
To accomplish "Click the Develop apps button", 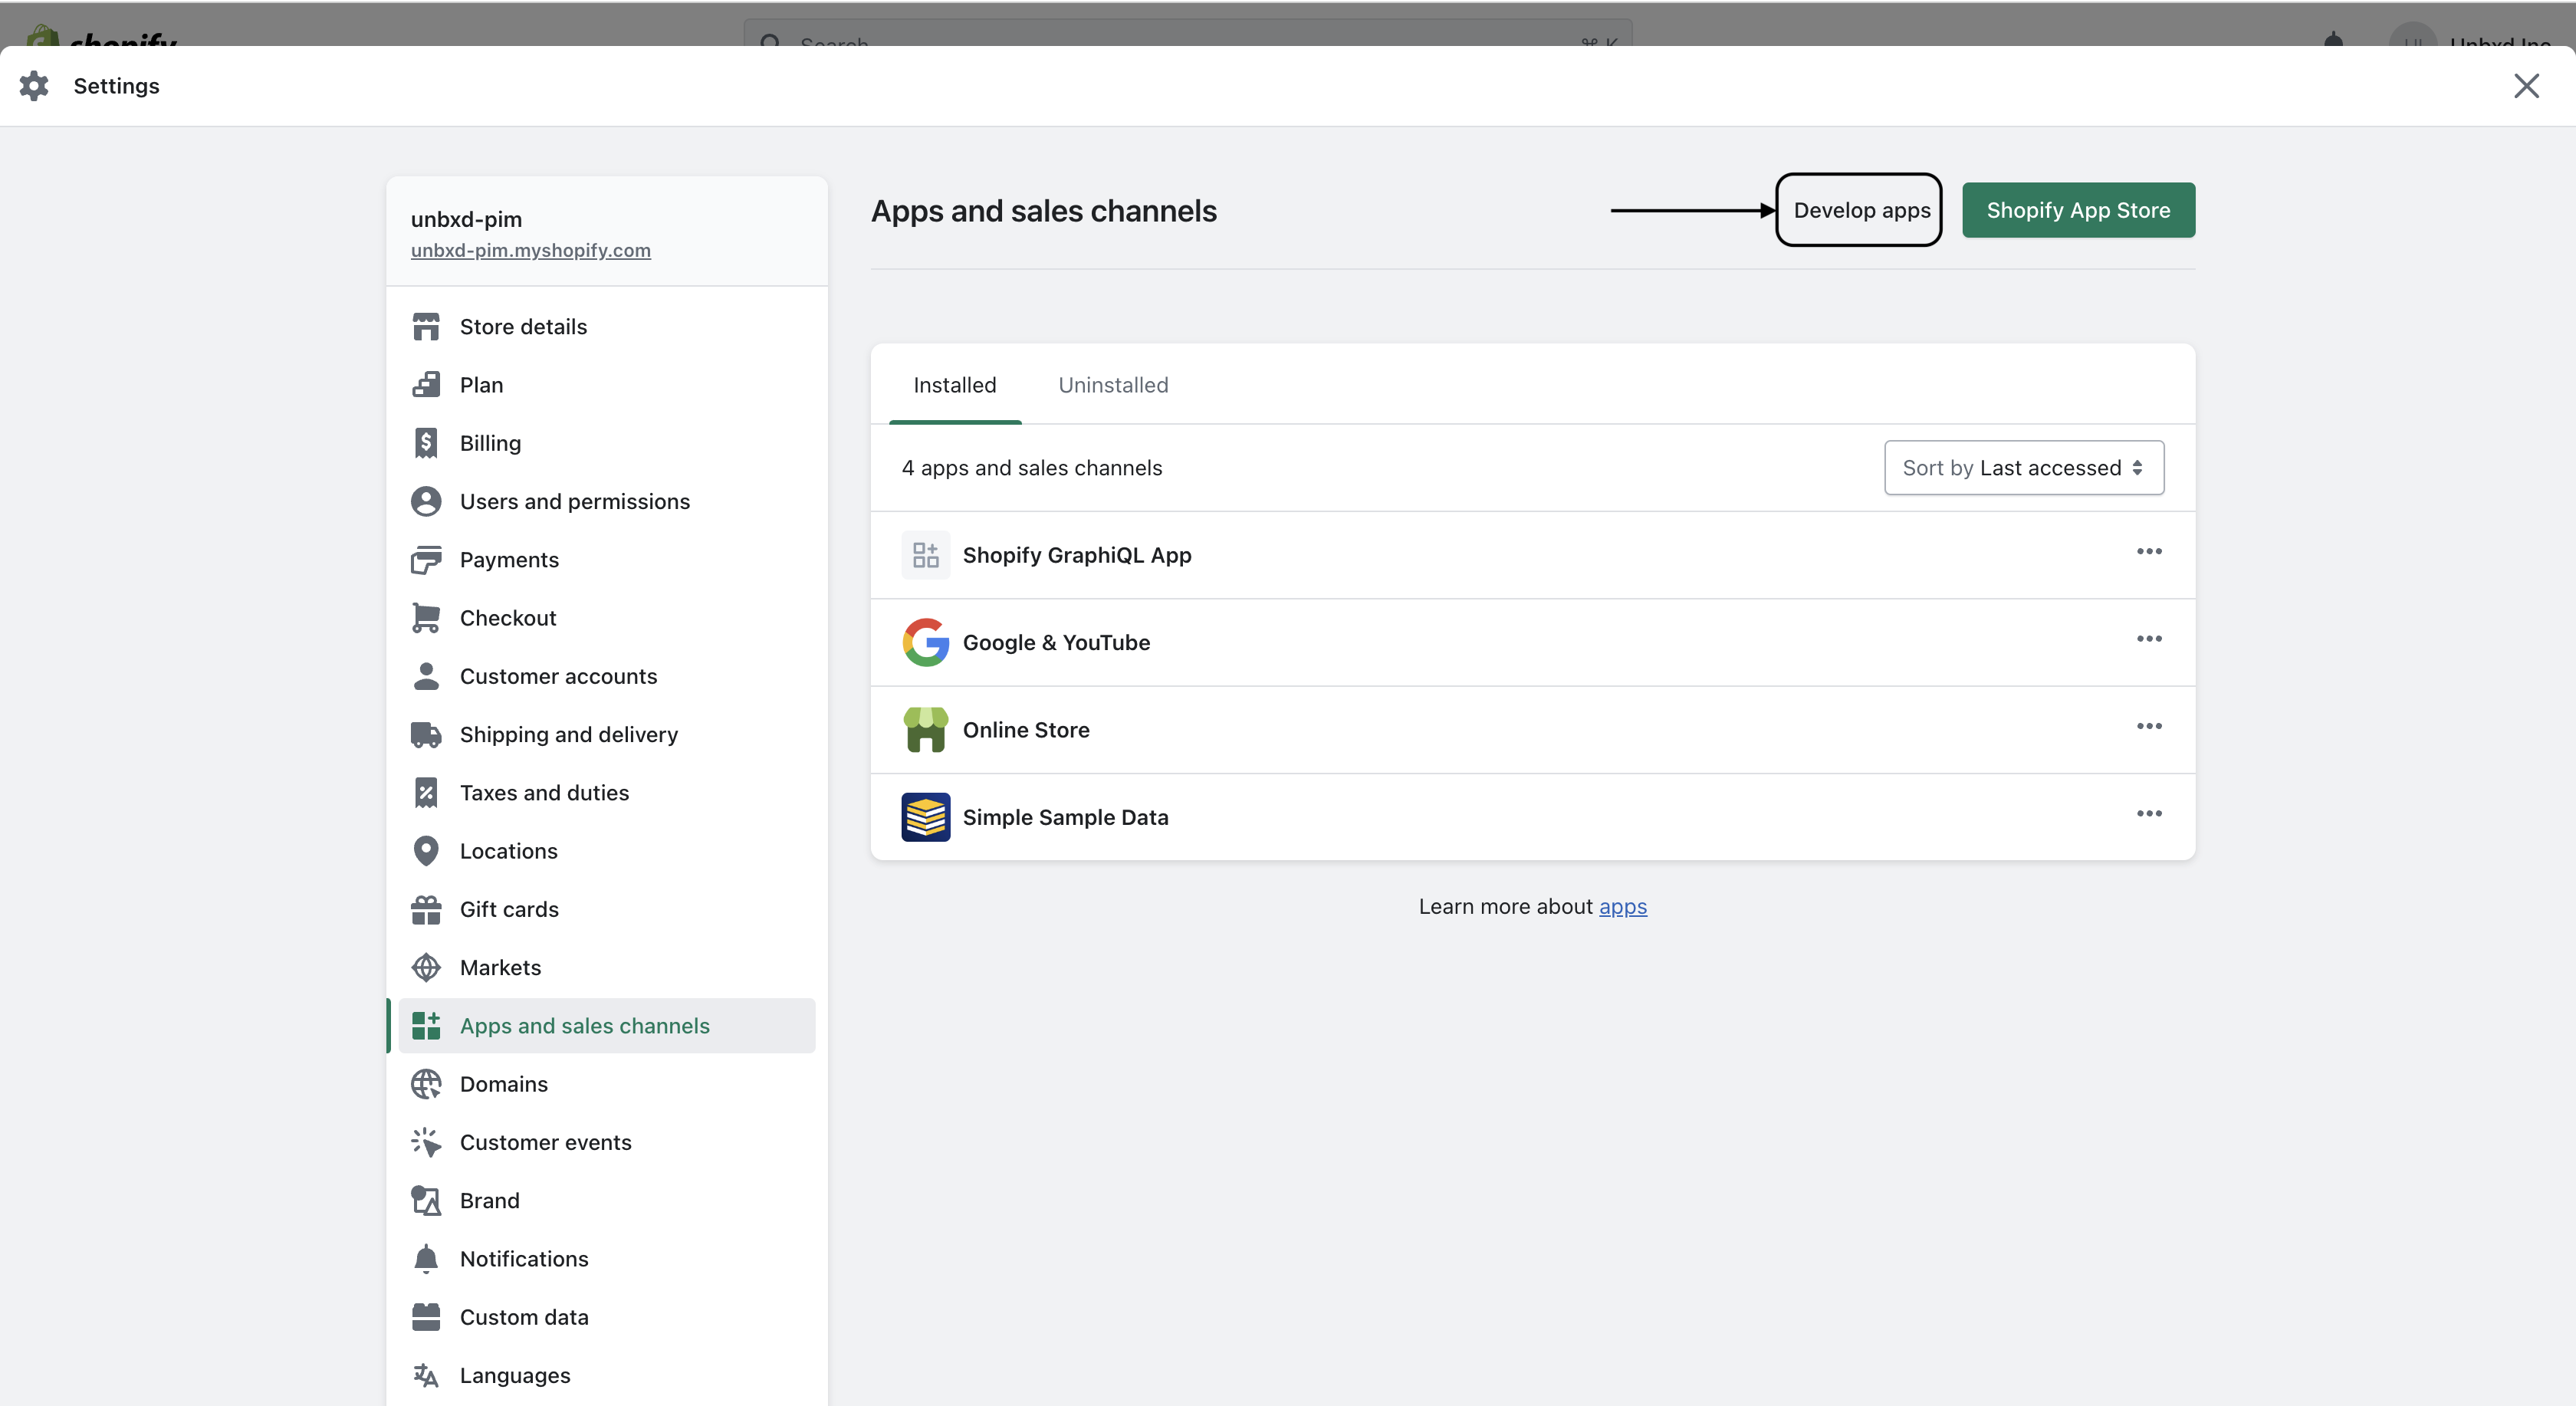I will click(x=1860, y=210).
